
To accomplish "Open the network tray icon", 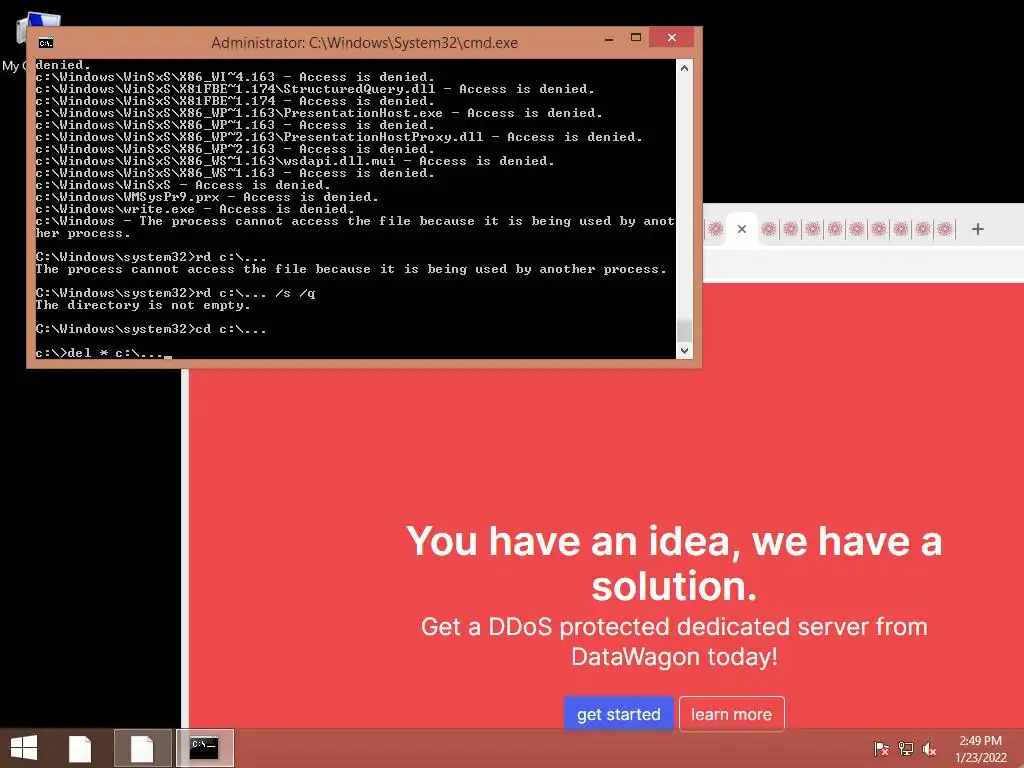I will click(905, 748).
